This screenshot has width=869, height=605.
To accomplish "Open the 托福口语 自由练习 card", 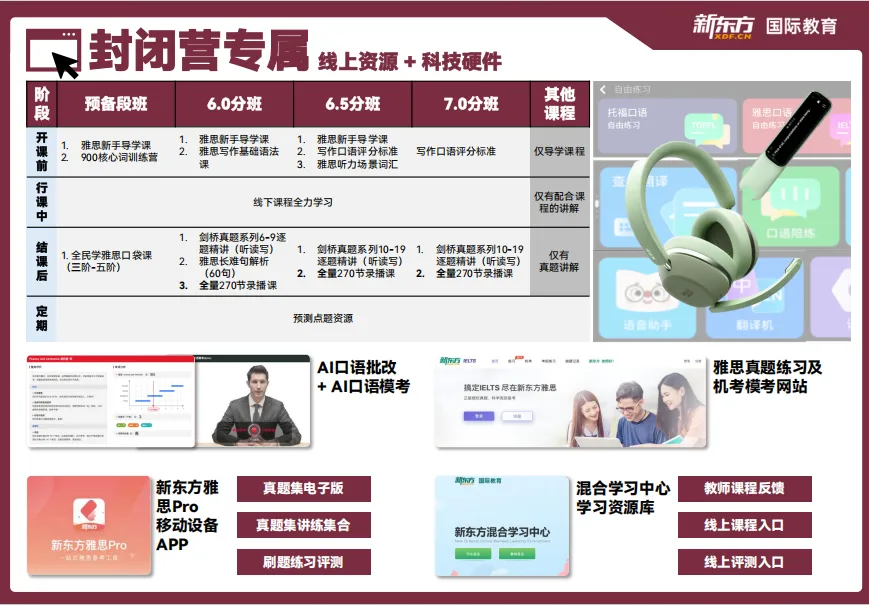I will point(667,126).
